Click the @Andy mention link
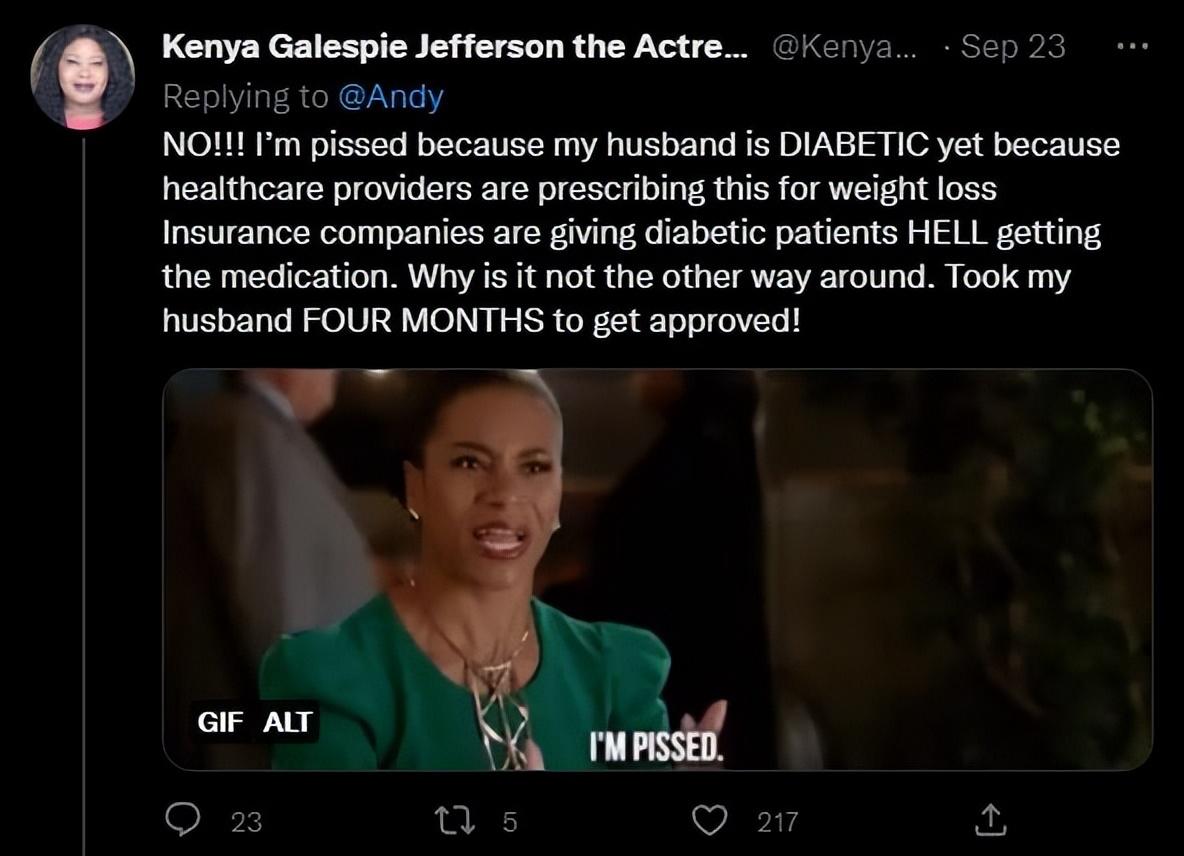1184x856 pixels. (390, 97)
